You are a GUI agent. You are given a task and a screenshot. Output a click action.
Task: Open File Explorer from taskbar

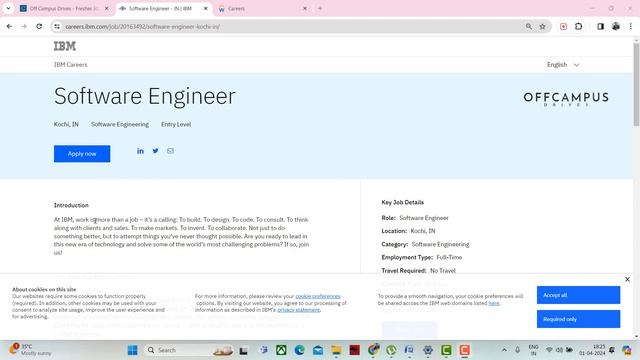click(x=336, y=350)
